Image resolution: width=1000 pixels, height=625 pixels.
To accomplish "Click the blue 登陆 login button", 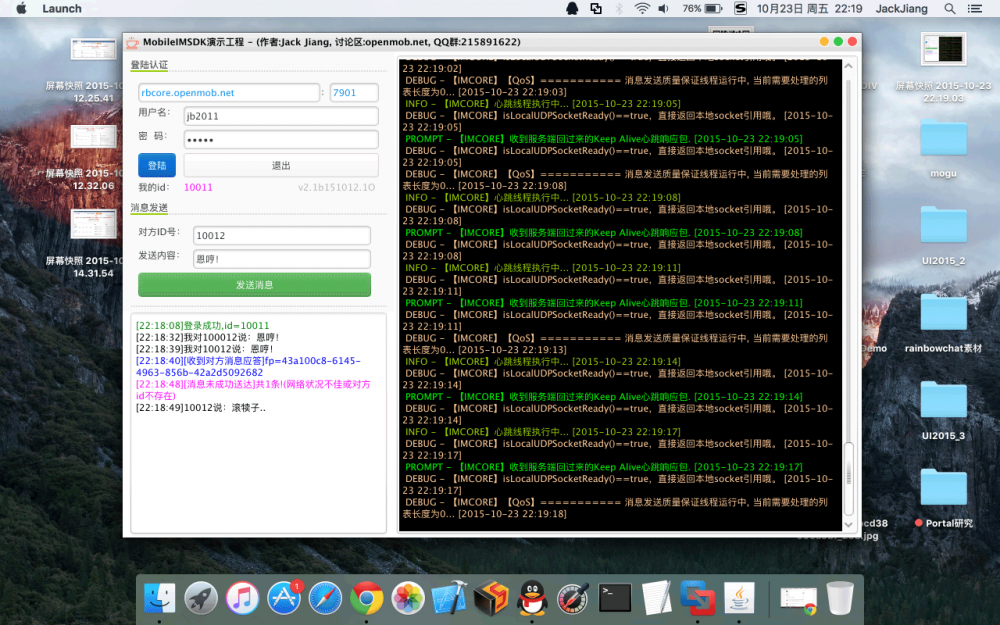I will pyautogui.click(x=157, y=166).
